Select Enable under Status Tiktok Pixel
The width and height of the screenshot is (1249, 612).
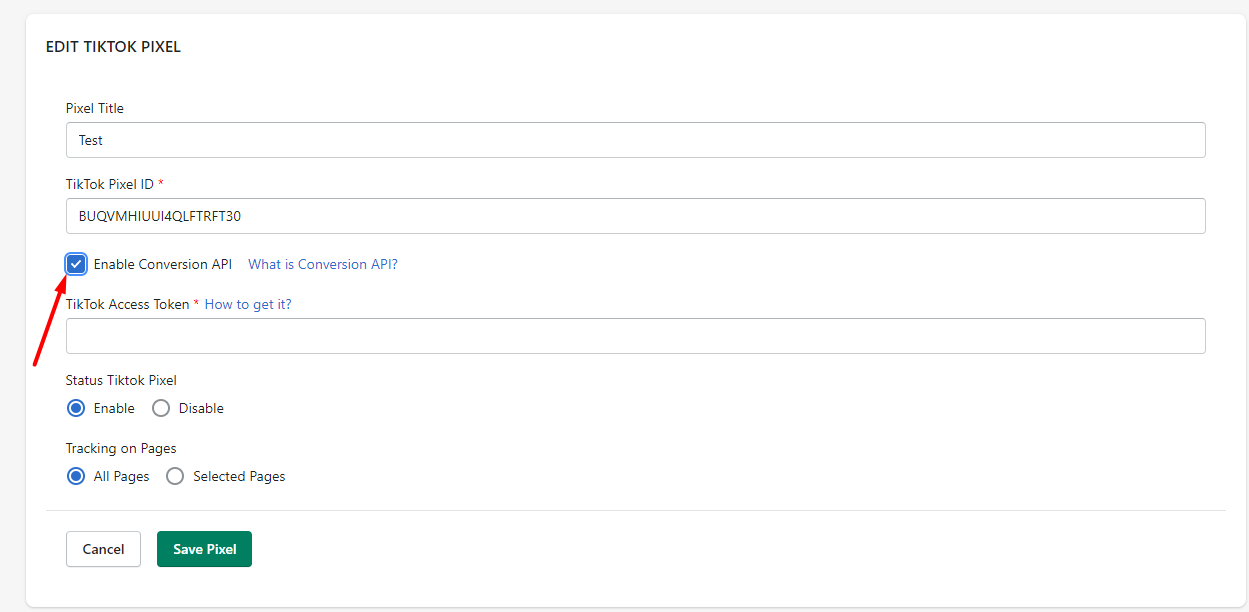(x=76, y=408)
